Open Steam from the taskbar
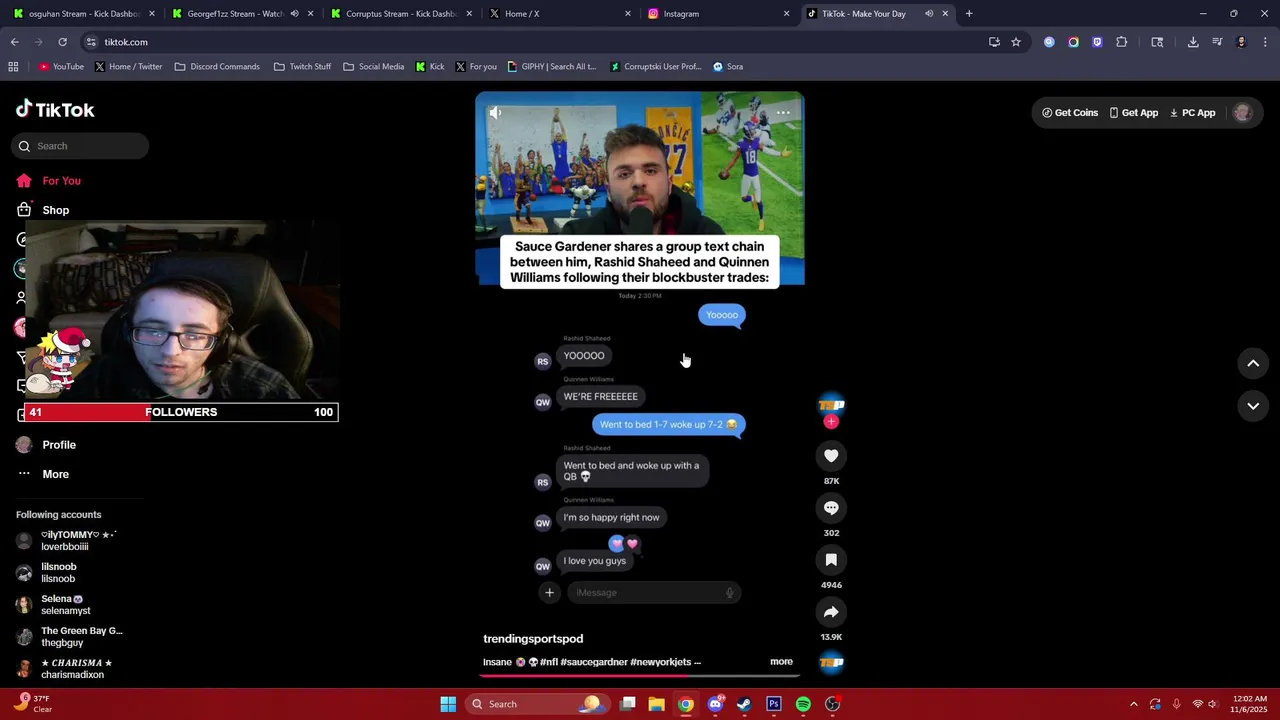The width and height of the screenshot is (1280, 720). pyautogui.click(x=744, y=704)
